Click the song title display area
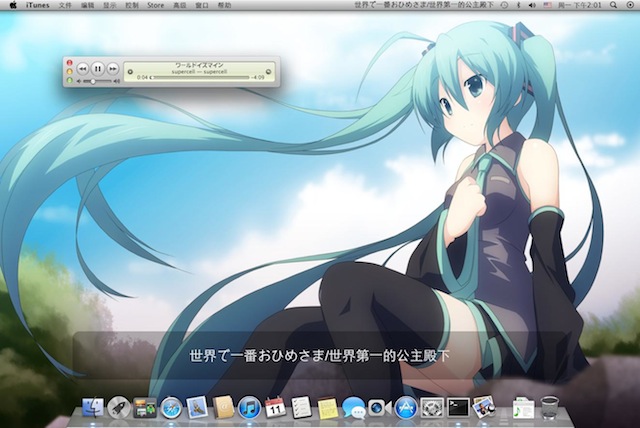The image size is (640, 428). 201,66
